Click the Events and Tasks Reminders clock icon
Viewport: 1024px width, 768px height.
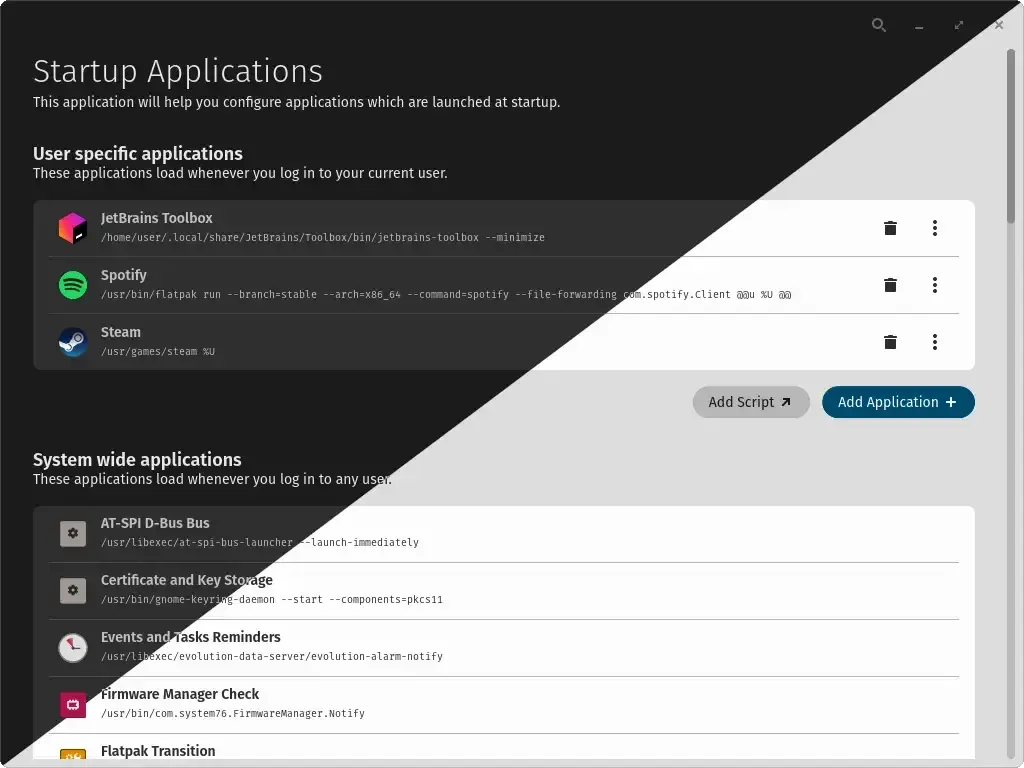pyautogui.click(x=72, y=647)
